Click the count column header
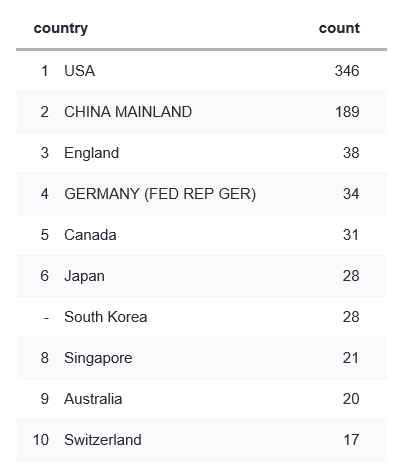The height and width of the screenshot is (466, 405). click(x=339, y=28)
